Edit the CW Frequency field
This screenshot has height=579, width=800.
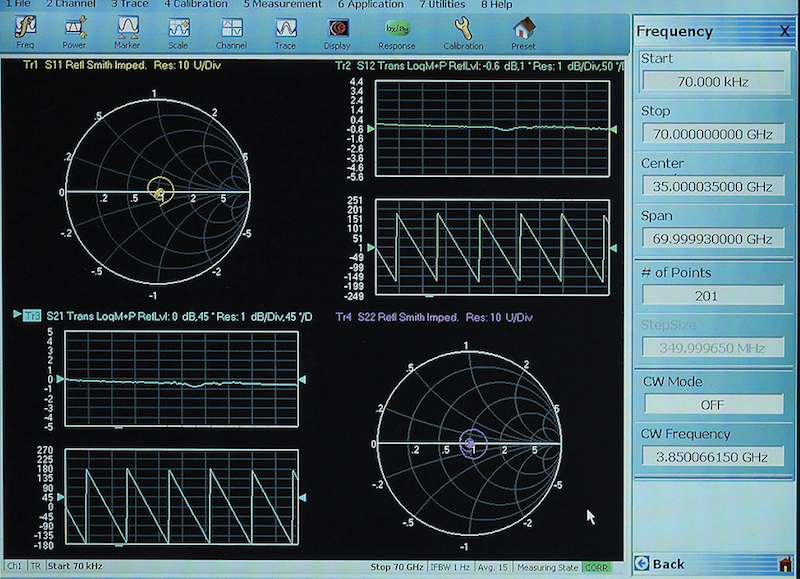click(713, 457)
